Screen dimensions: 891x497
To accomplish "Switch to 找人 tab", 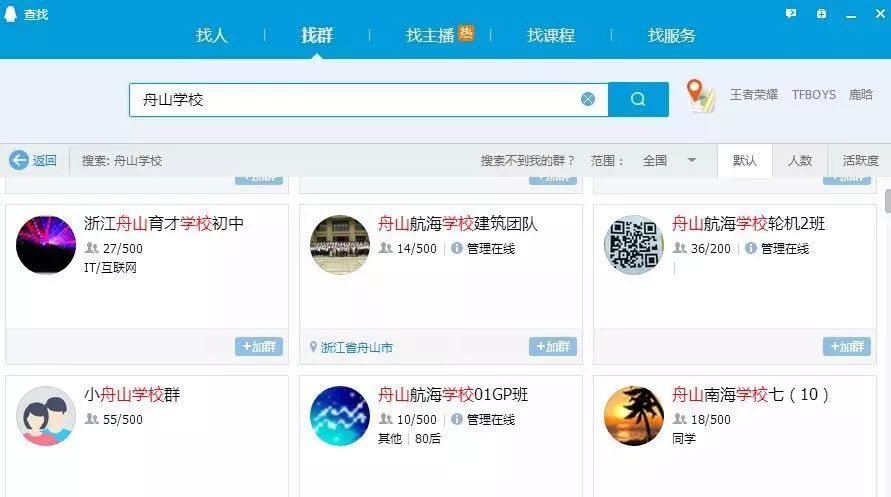I will coord(211,36).
